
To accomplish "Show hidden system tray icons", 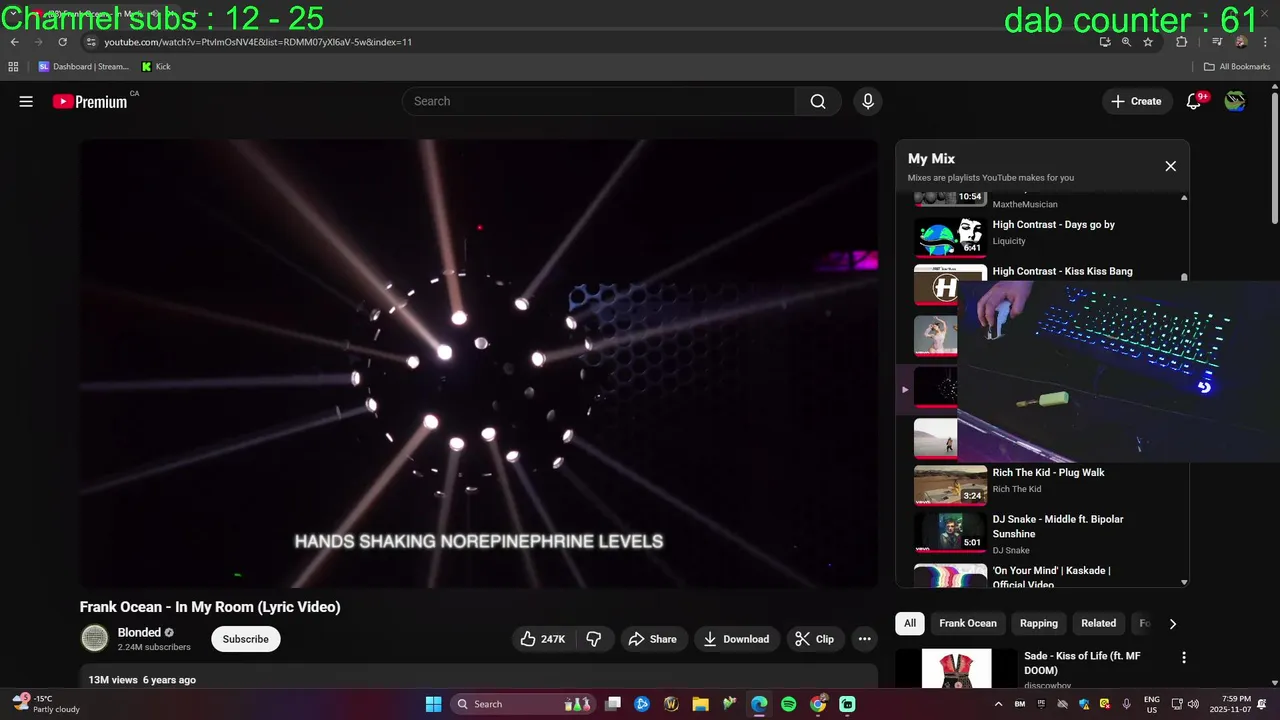I will click(x=998, y=704).
